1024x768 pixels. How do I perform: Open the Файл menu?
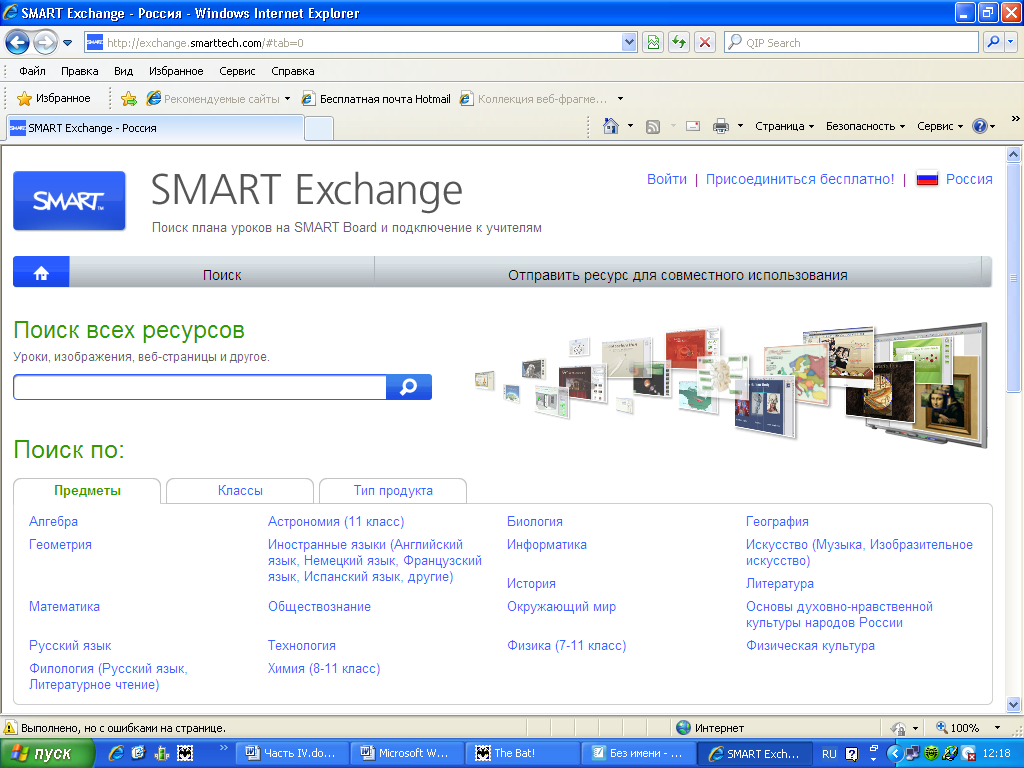tap(32, 71)
